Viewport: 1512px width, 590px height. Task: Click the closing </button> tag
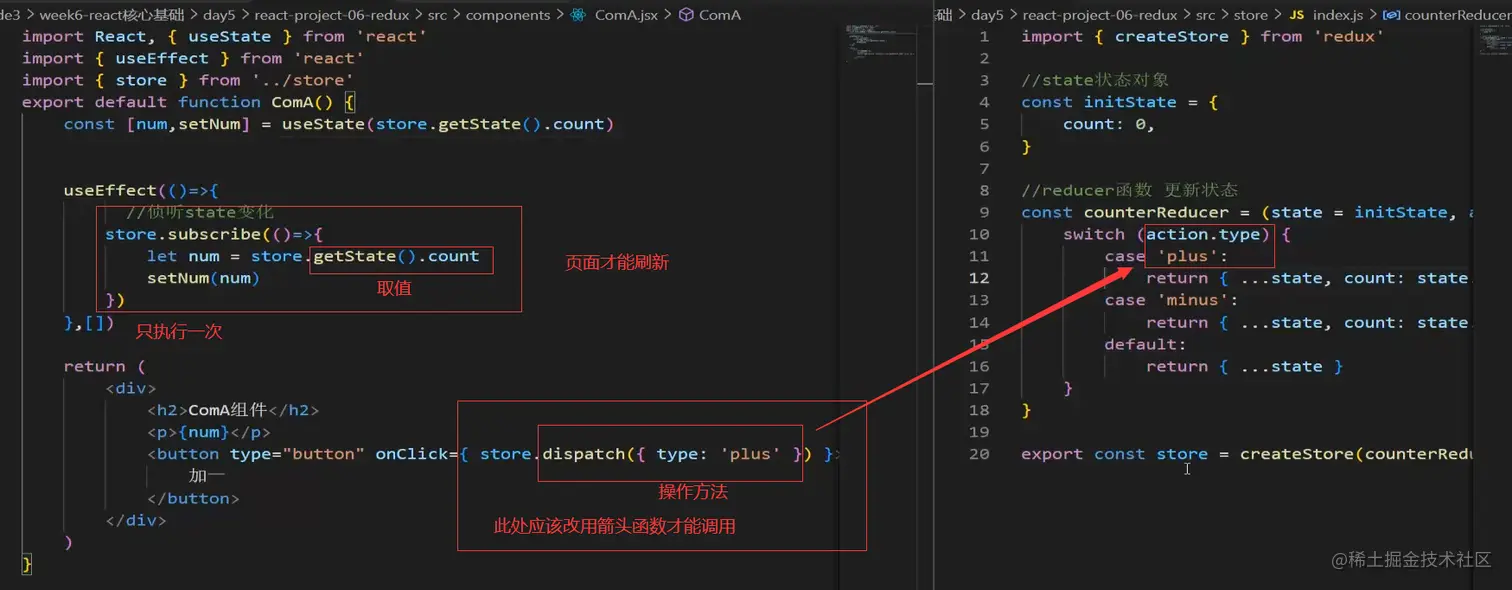pyautogui.click(x=193, y=498)
